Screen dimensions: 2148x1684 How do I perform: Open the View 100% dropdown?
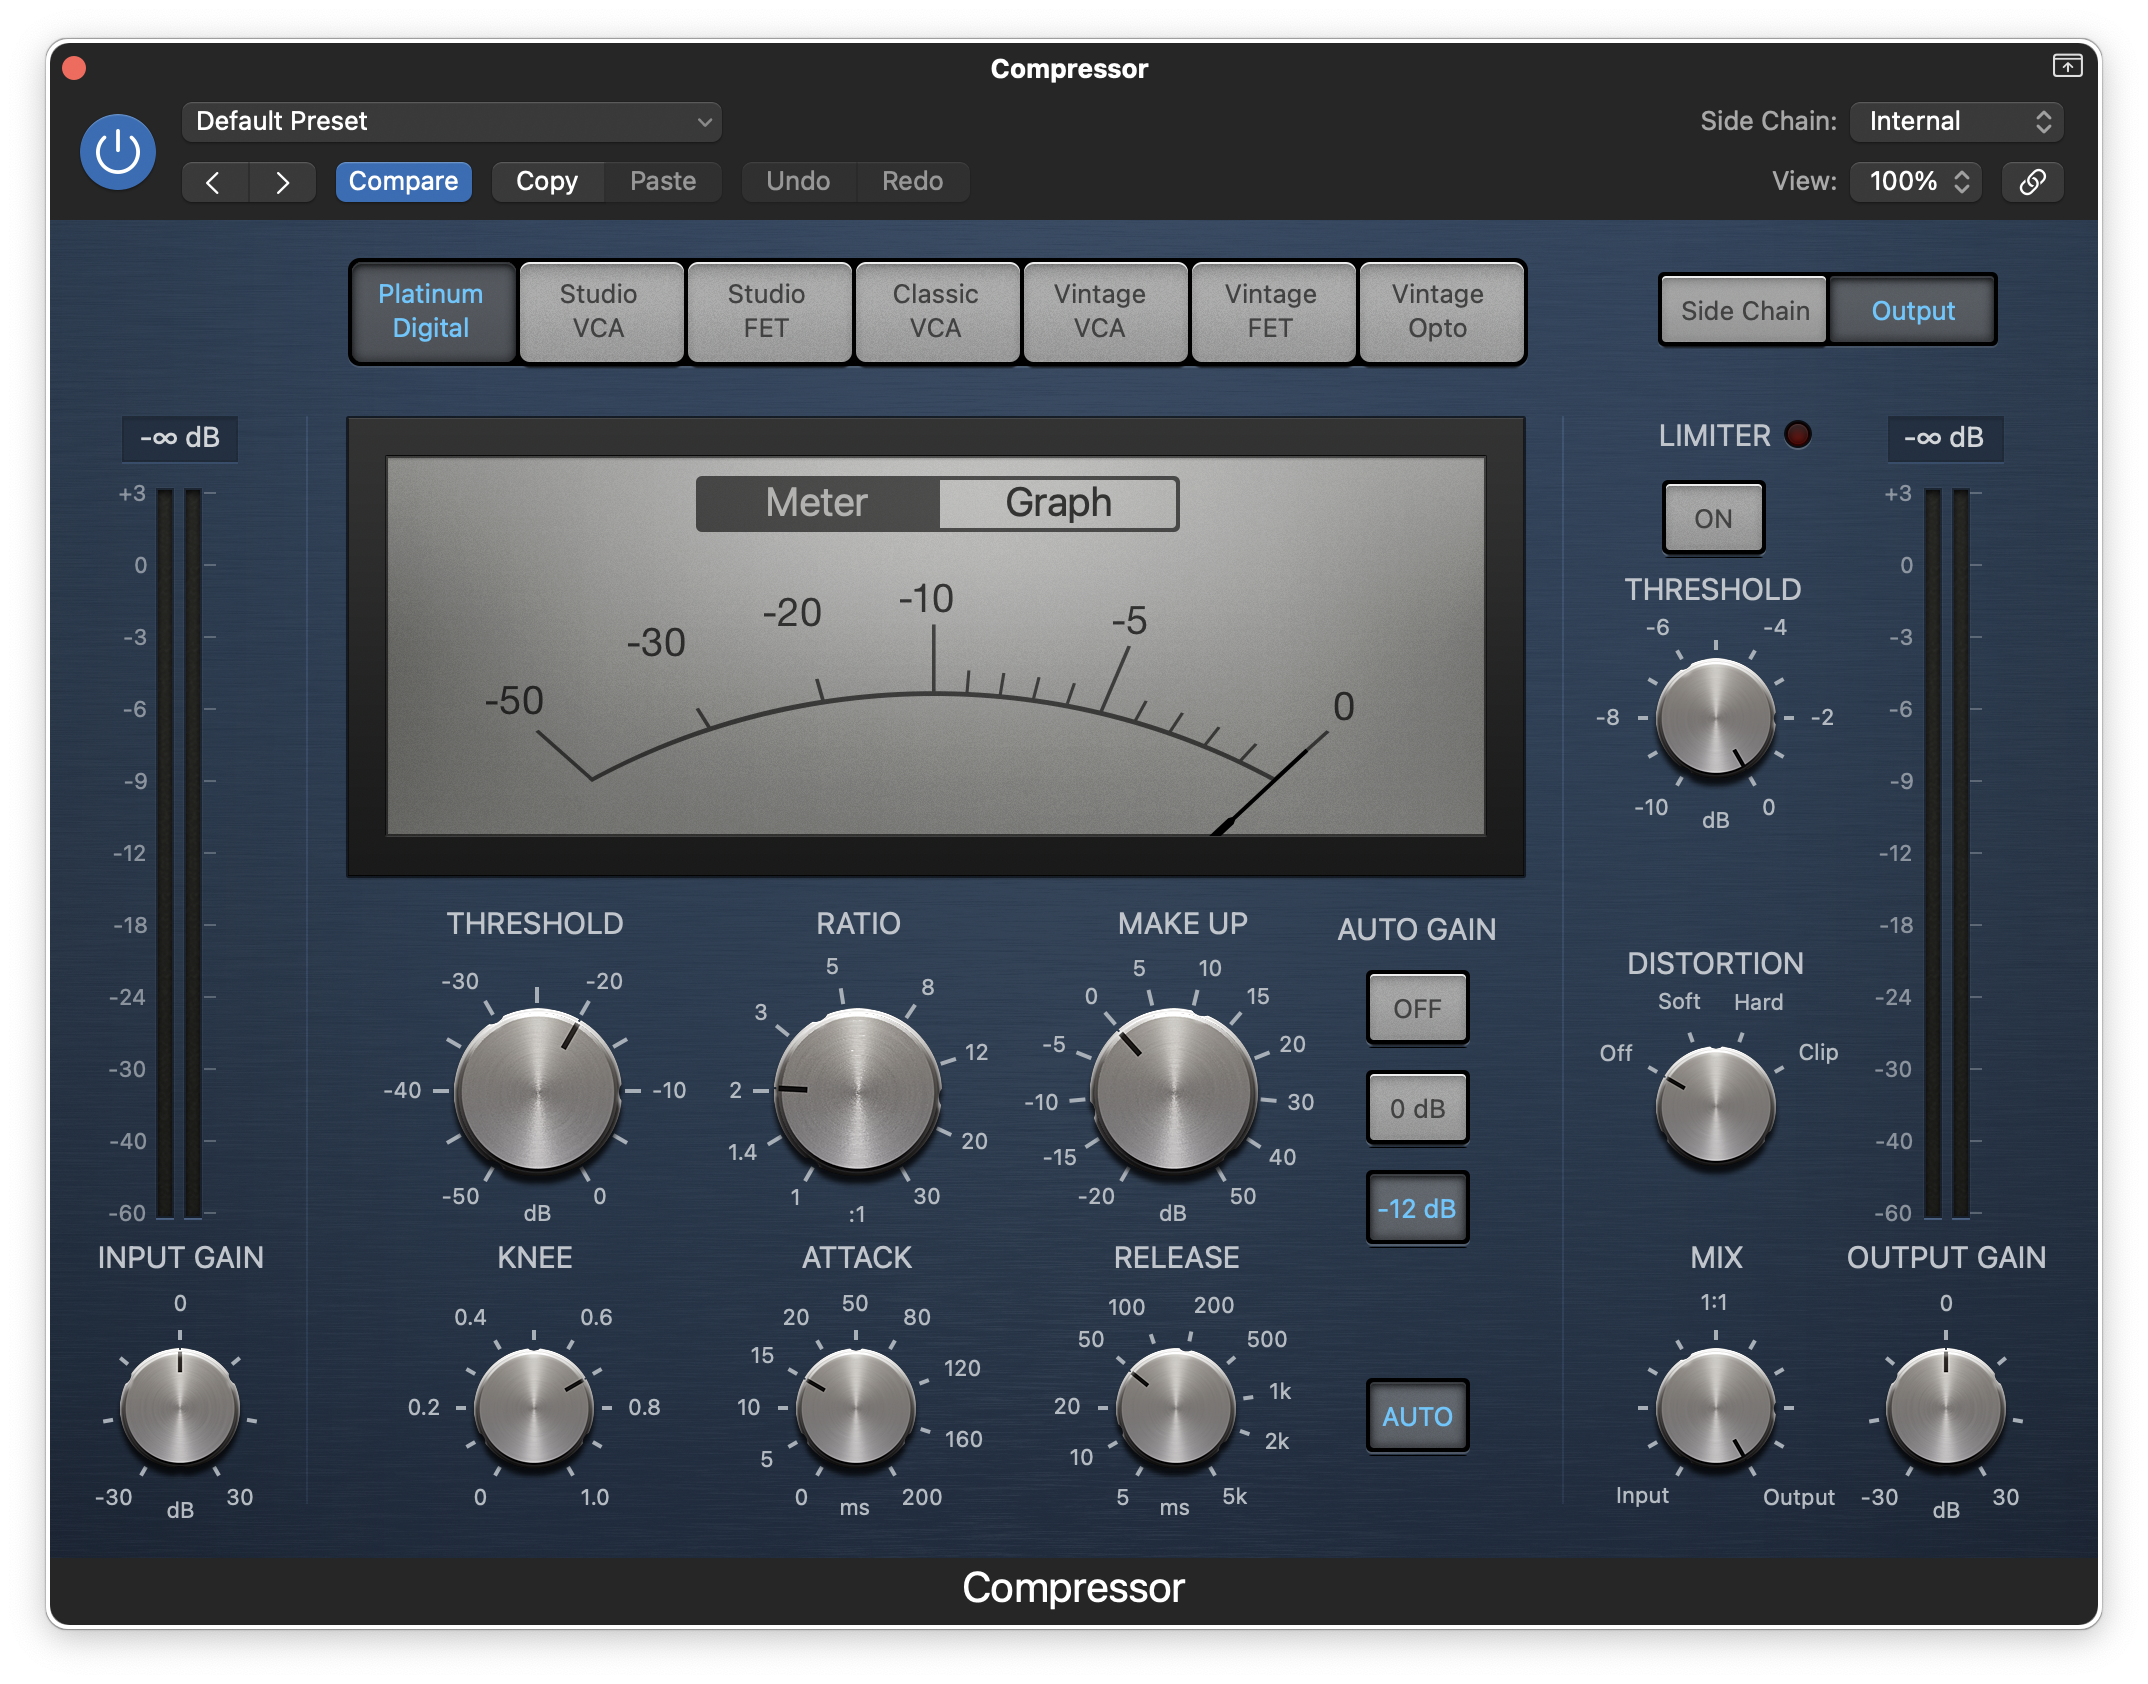click(1917, 182)
